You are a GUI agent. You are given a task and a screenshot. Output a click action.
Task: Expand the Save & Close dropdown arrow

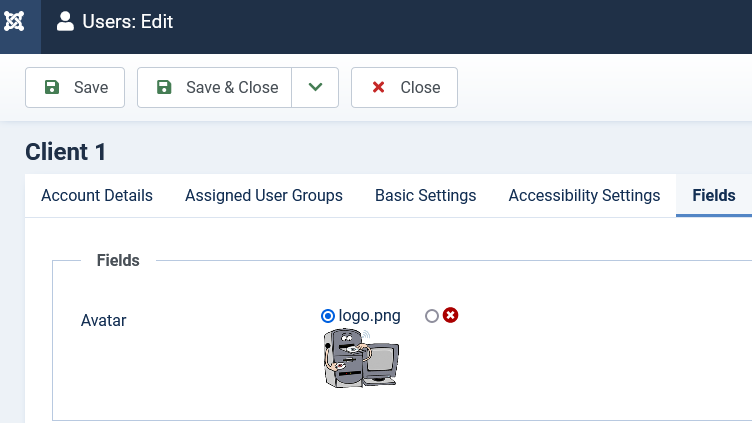(315, 87)
